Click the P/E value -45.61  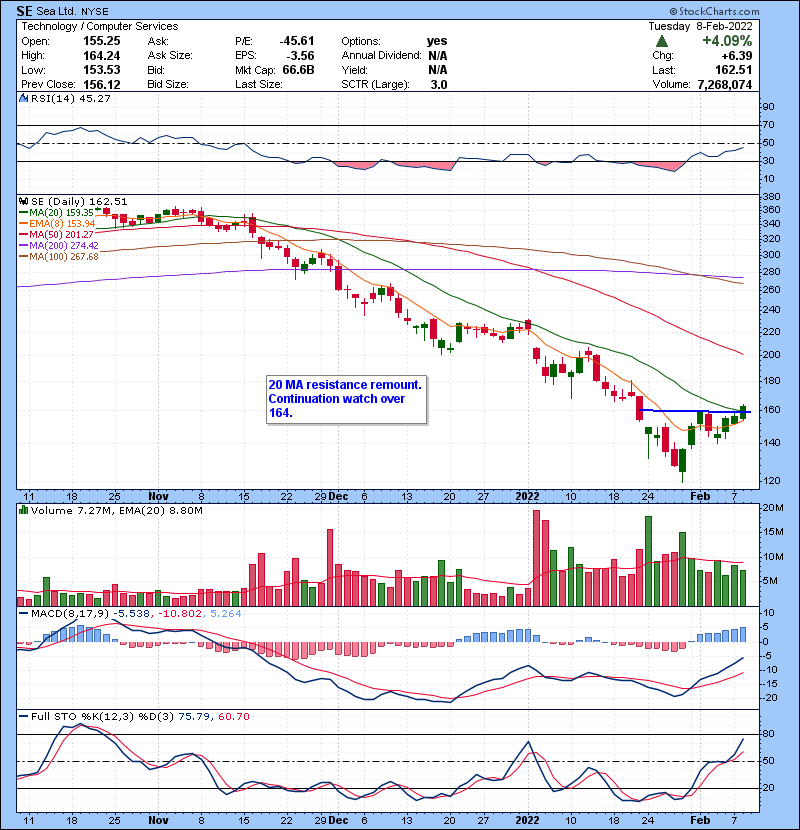(x=297, y=41)
